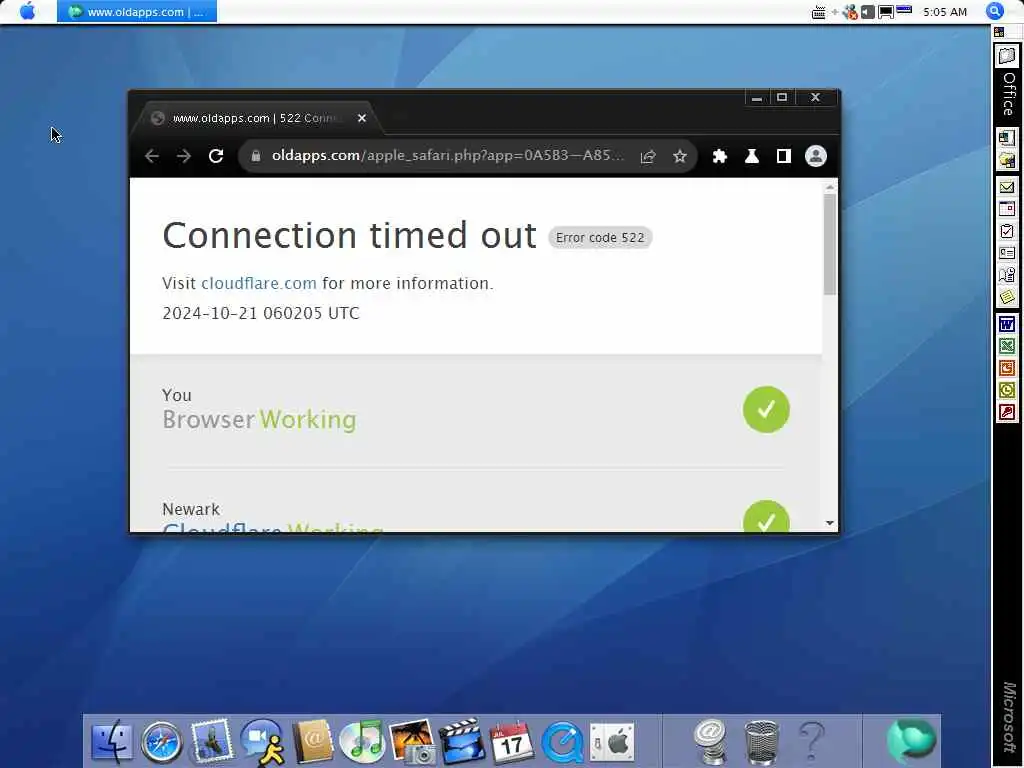
Task: Reload the oldapps.com page
Action: (216, 156)
